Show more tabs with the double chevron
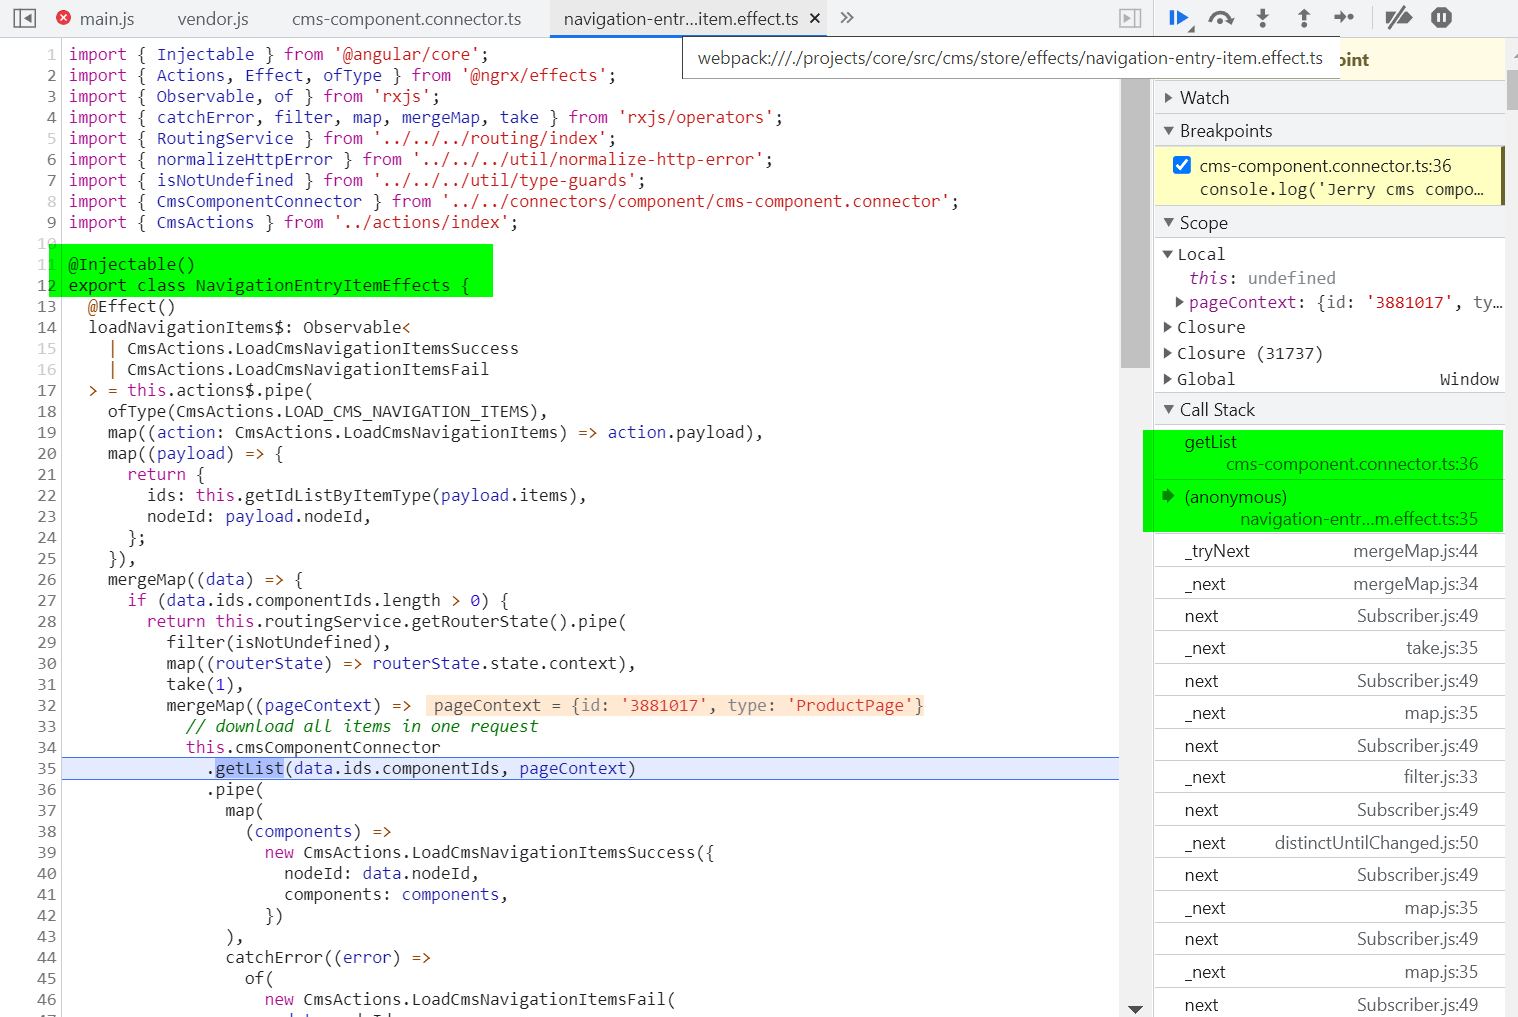 tap(847, 18)
